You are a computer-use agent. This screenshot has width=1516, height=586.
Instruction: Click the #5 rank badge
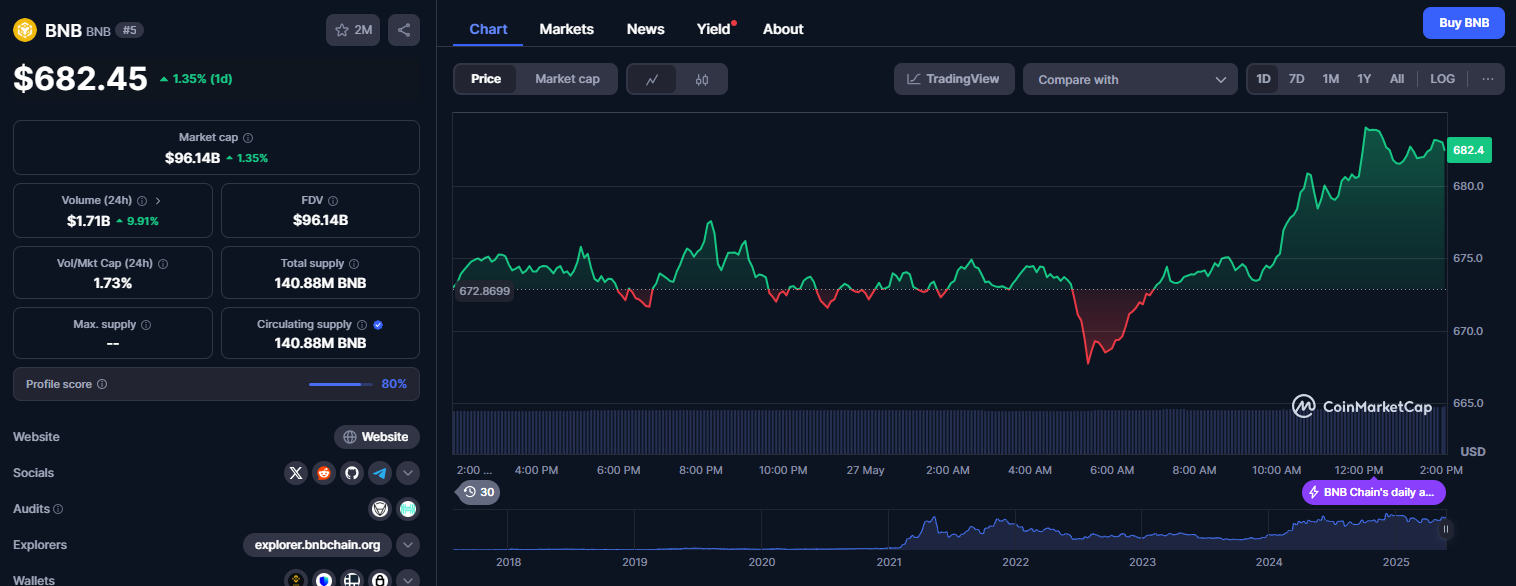(129, 30)
